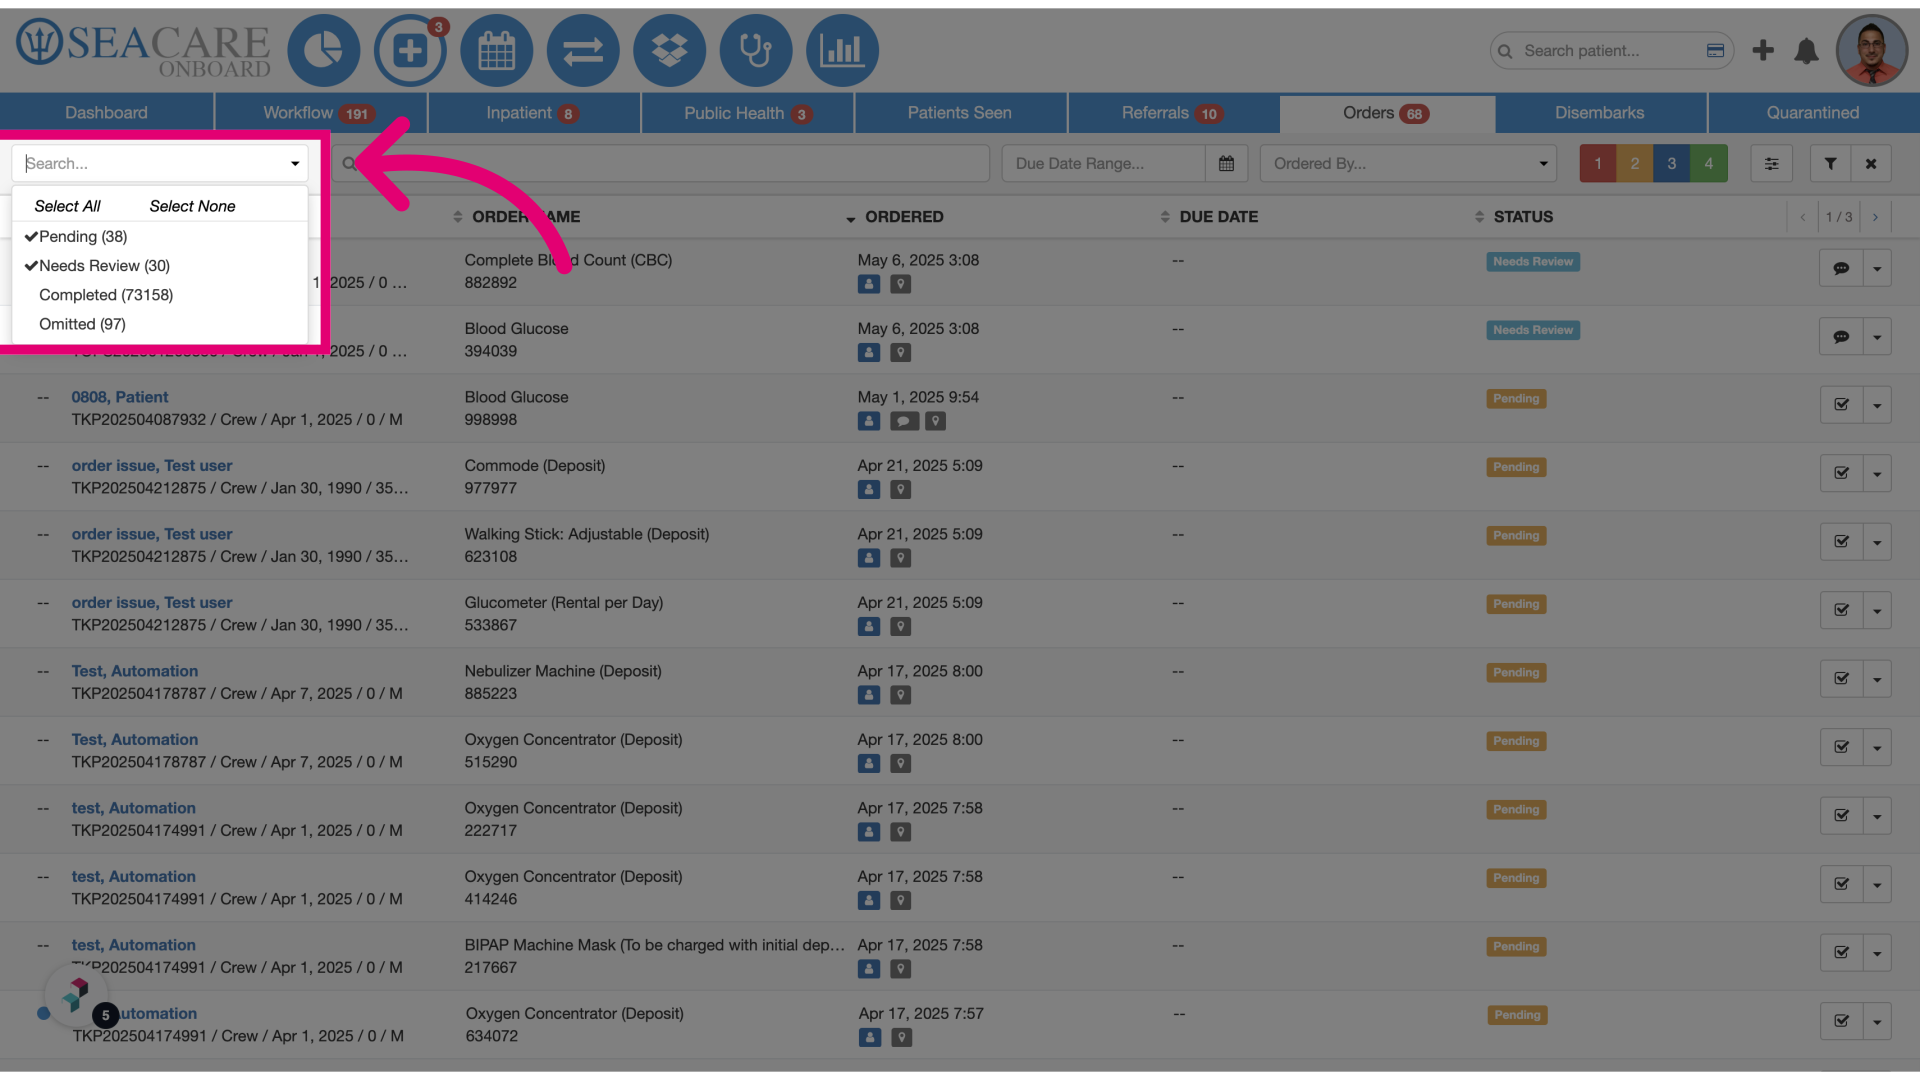1920x1080 pixels.
Task: Switch to the Dashboard tab
Action: [106, 113]
